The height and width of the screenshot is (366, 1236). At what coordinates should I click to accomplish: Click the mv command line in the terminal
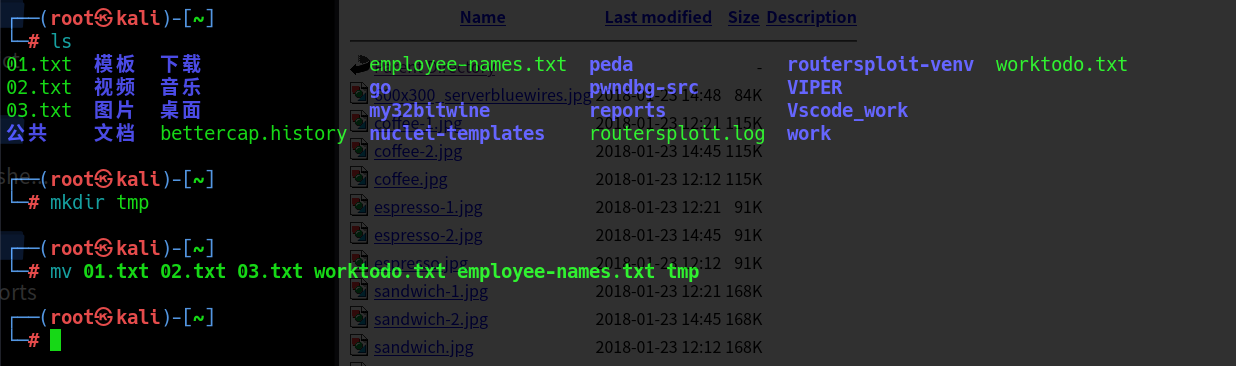click(x=374, y=271)
